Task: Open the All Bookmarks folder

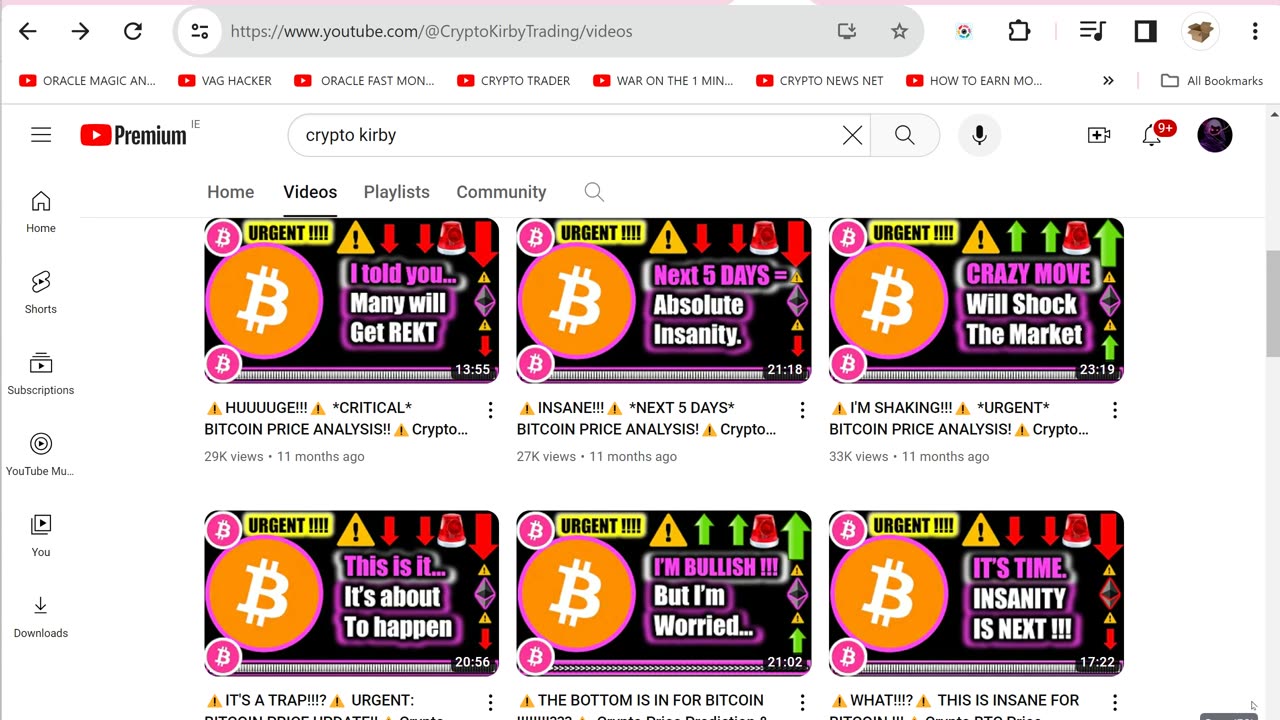Action: tap(1212, 81)
